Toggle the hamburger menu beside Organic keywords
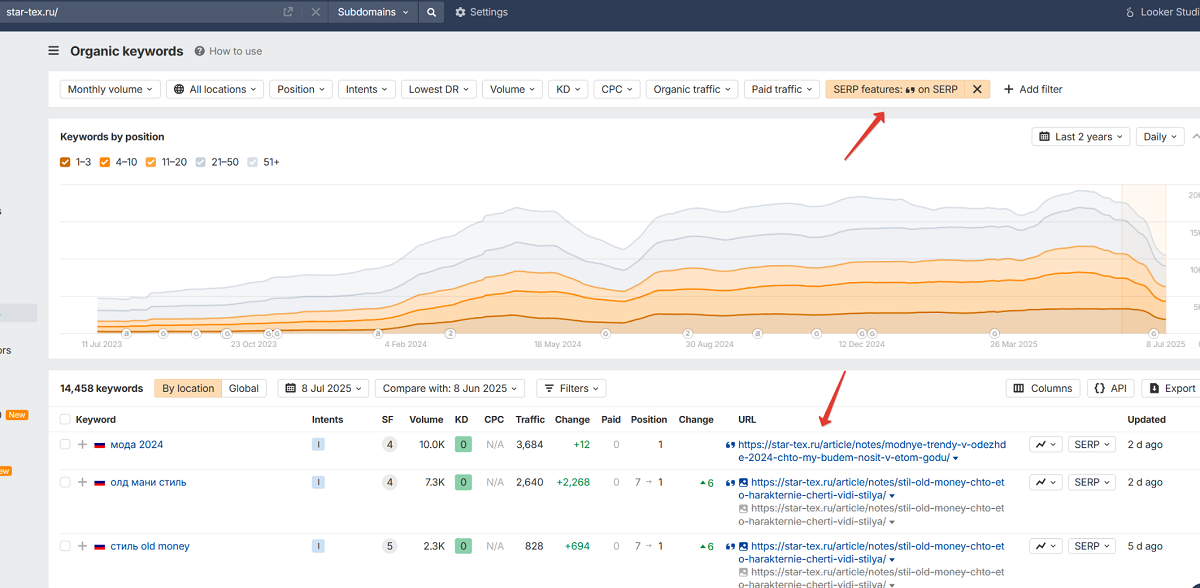Screen dimensions: 1200x588 coord(53,51)
